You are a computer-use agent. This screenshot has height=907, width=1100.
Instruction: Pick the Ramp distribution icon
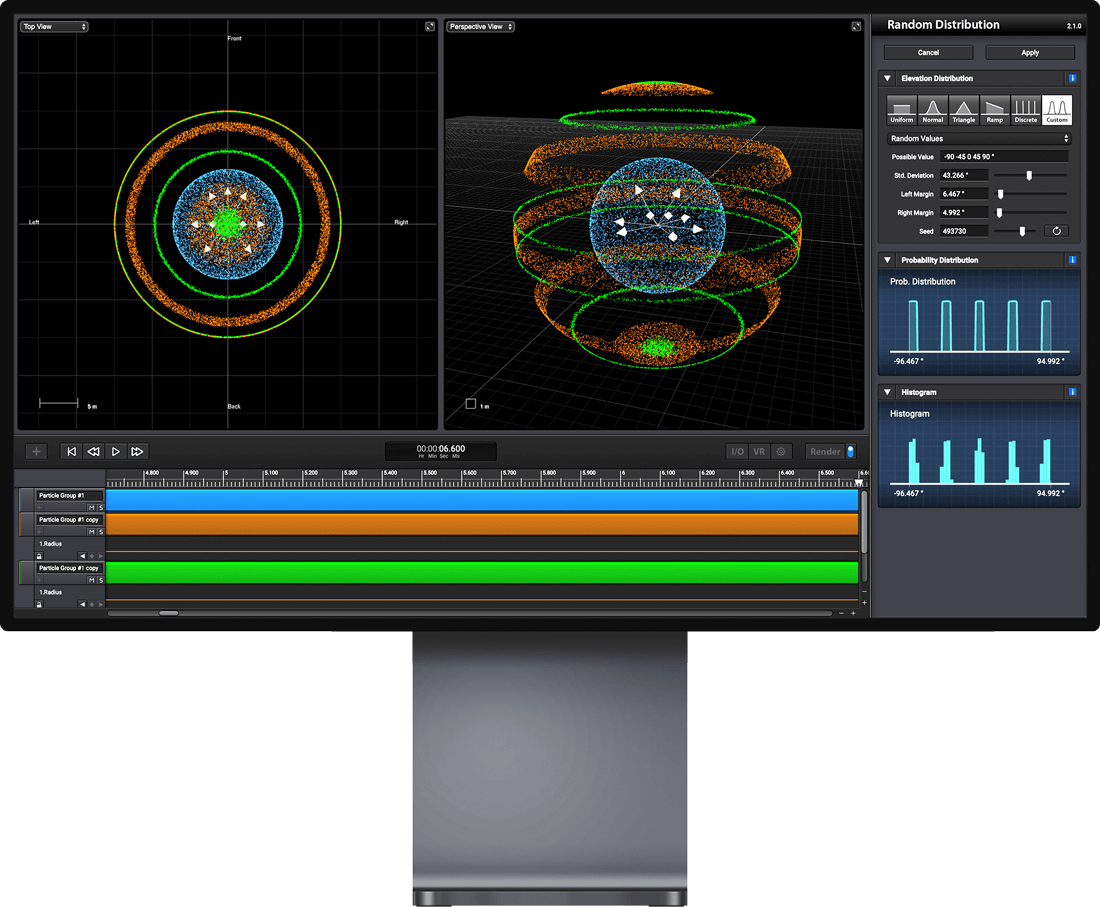995,110
